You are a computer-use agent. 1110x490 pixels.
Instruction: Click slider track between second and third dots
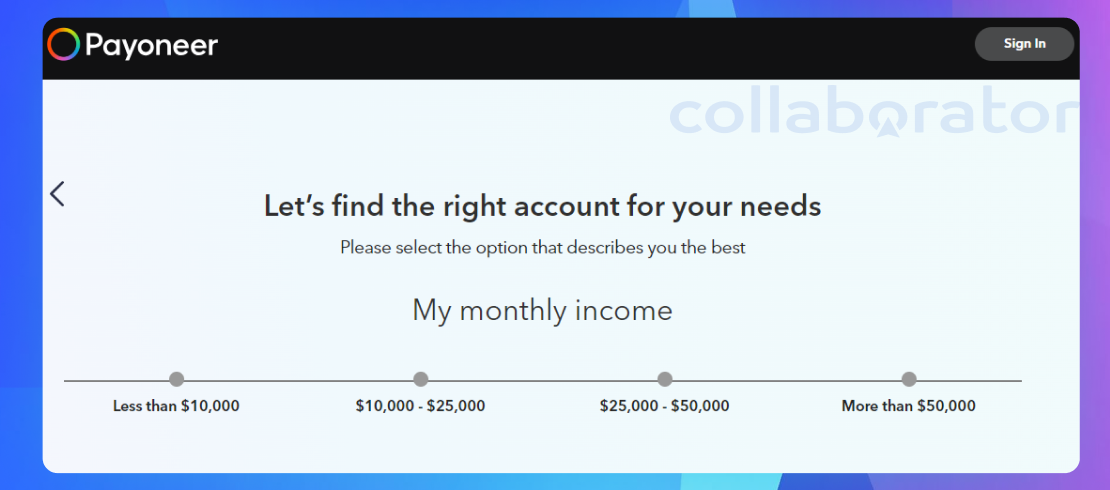coord(543,381)
